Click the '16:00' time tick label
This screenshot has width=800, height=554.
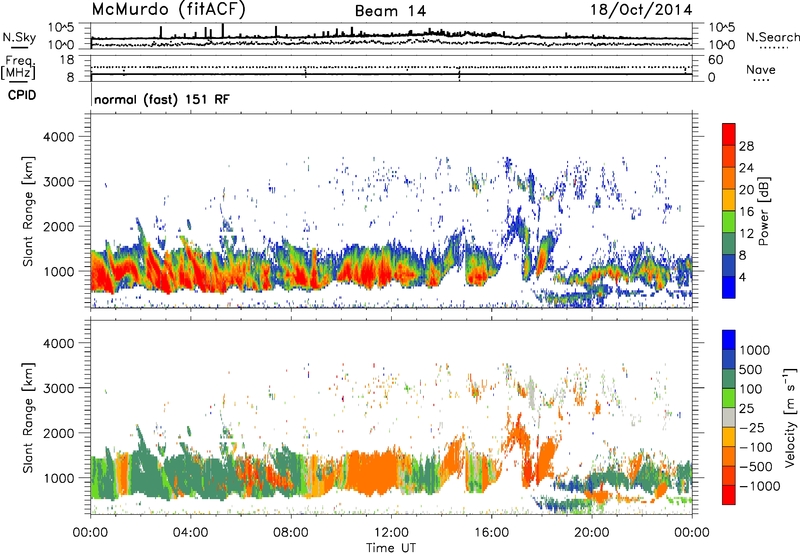click(491, 533)
